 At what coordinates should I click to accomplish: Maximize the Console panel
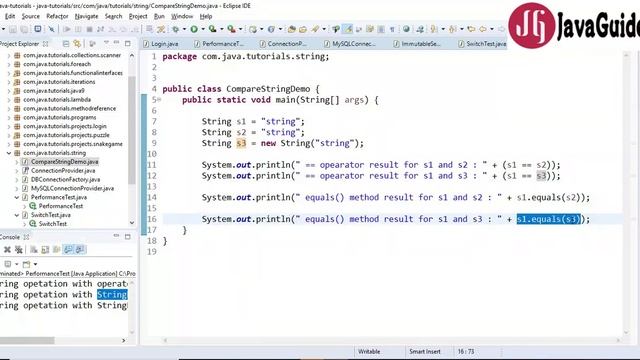(128, 237)
